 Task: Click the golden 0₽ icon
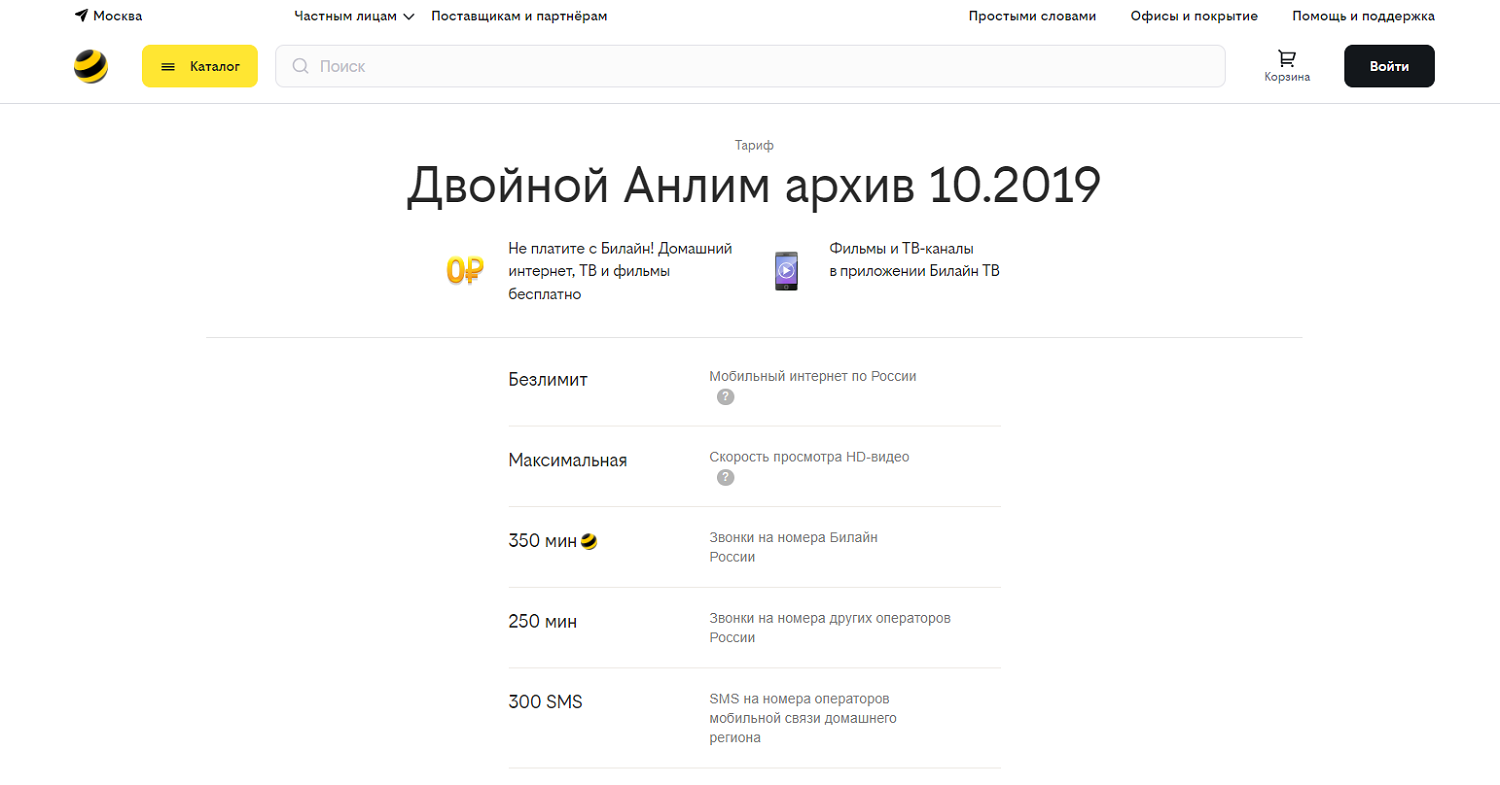pos(465,270)
